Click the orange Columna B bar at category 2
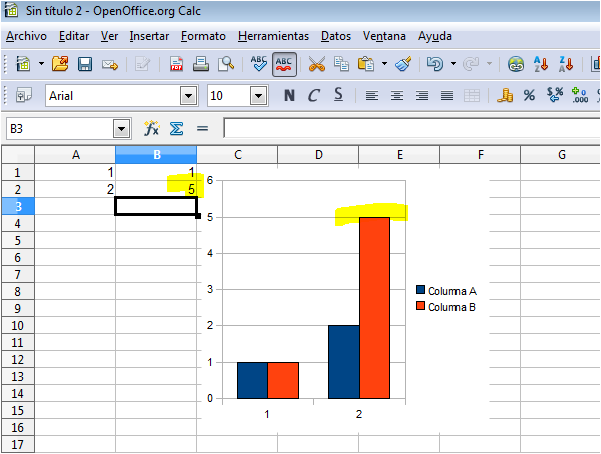This screenshot has height=454, width=601. [x=374, y=308]
